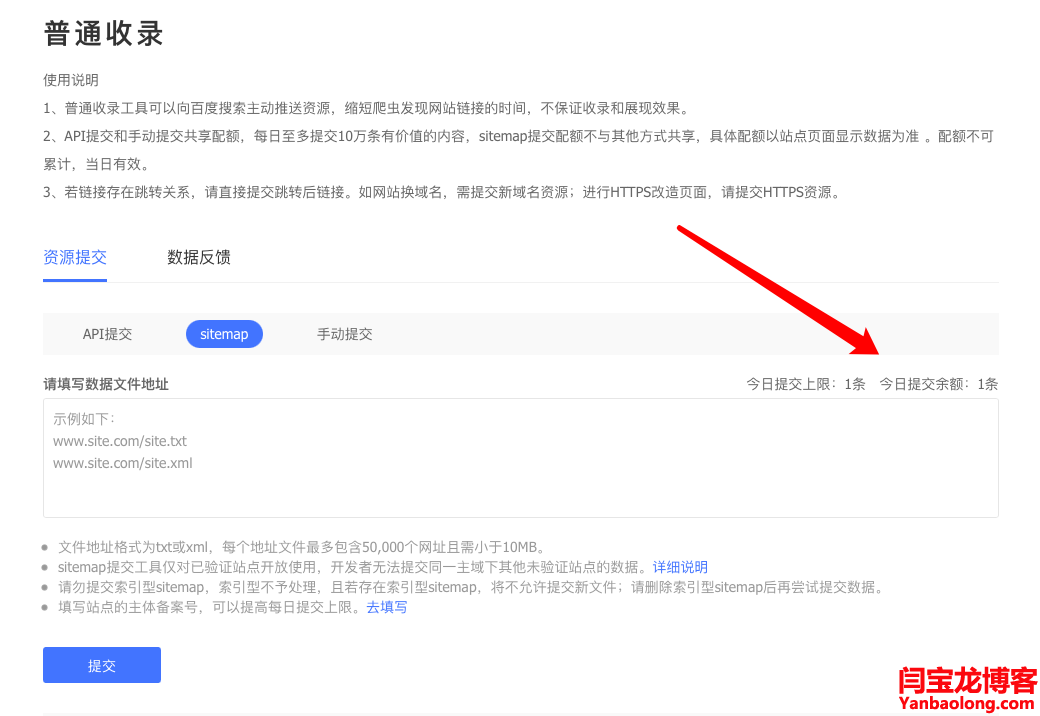Viewport: 1040px width, 716px height.
Task: Click the first usage note about txt or xml format
Action: (x=300, y=547)
